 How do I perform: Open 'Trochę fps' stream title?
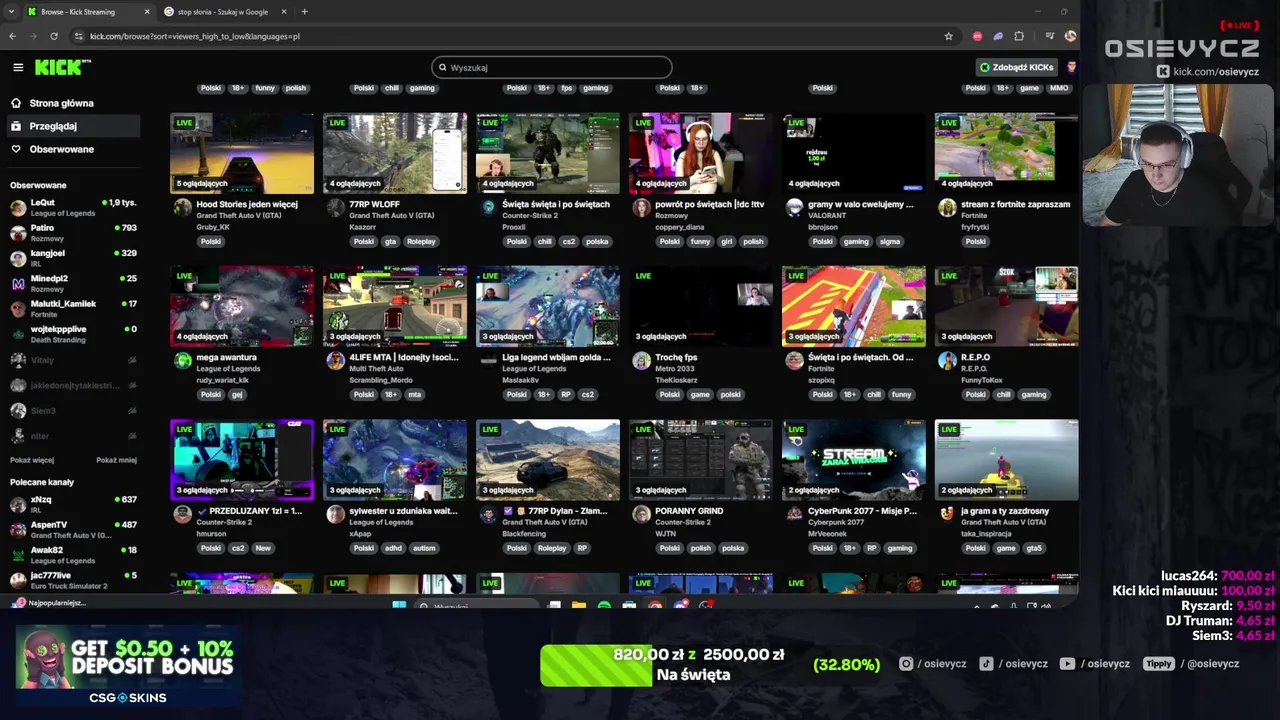click(x=676, y=357)
